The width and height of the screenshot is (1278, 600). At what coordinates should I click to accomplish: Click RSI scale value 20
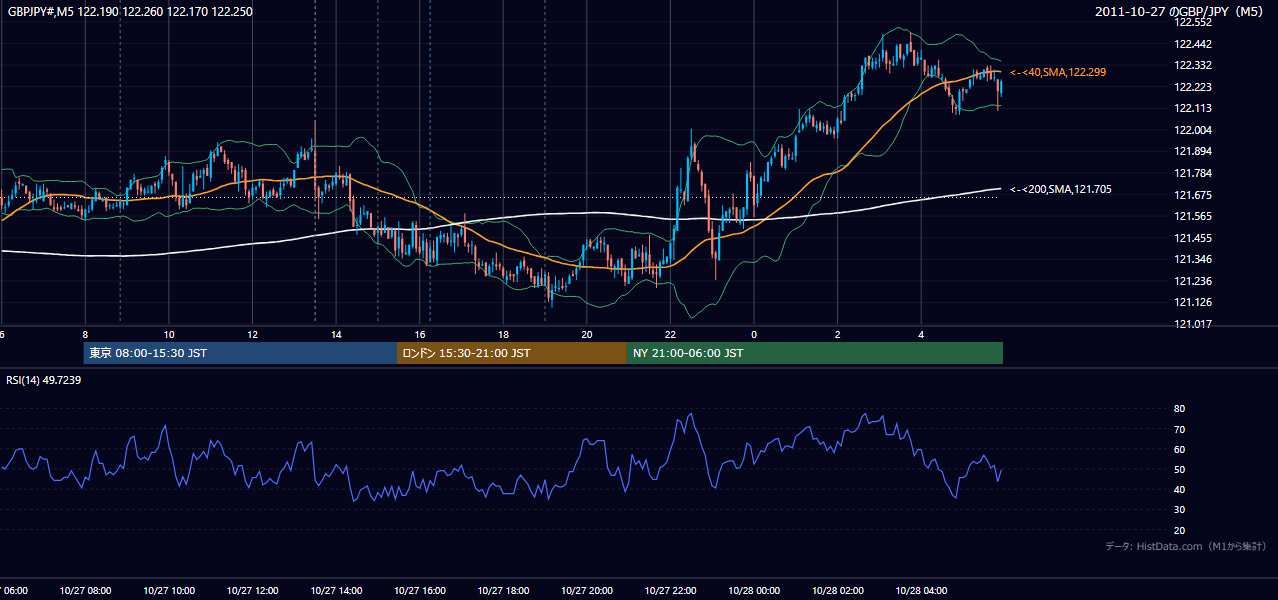click(1179, 530)
